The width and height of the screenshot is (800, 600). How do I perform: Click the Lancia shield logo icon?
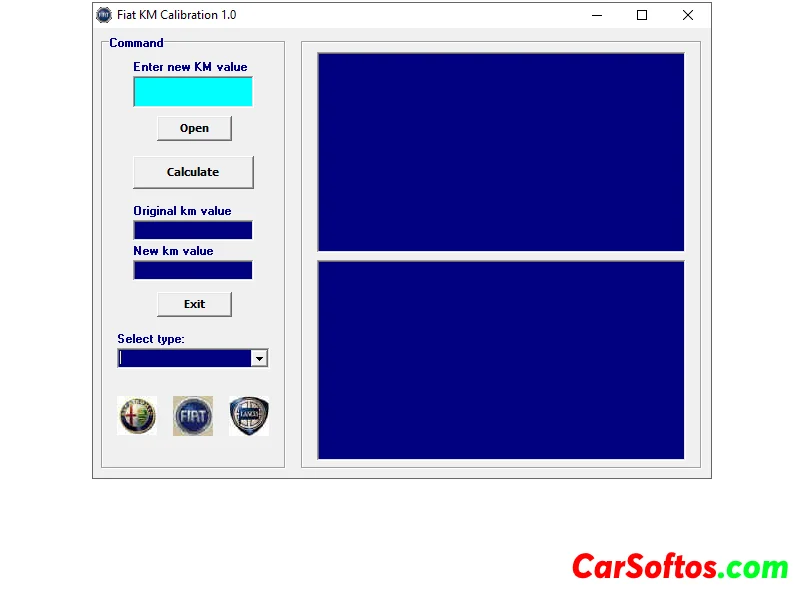249,415
